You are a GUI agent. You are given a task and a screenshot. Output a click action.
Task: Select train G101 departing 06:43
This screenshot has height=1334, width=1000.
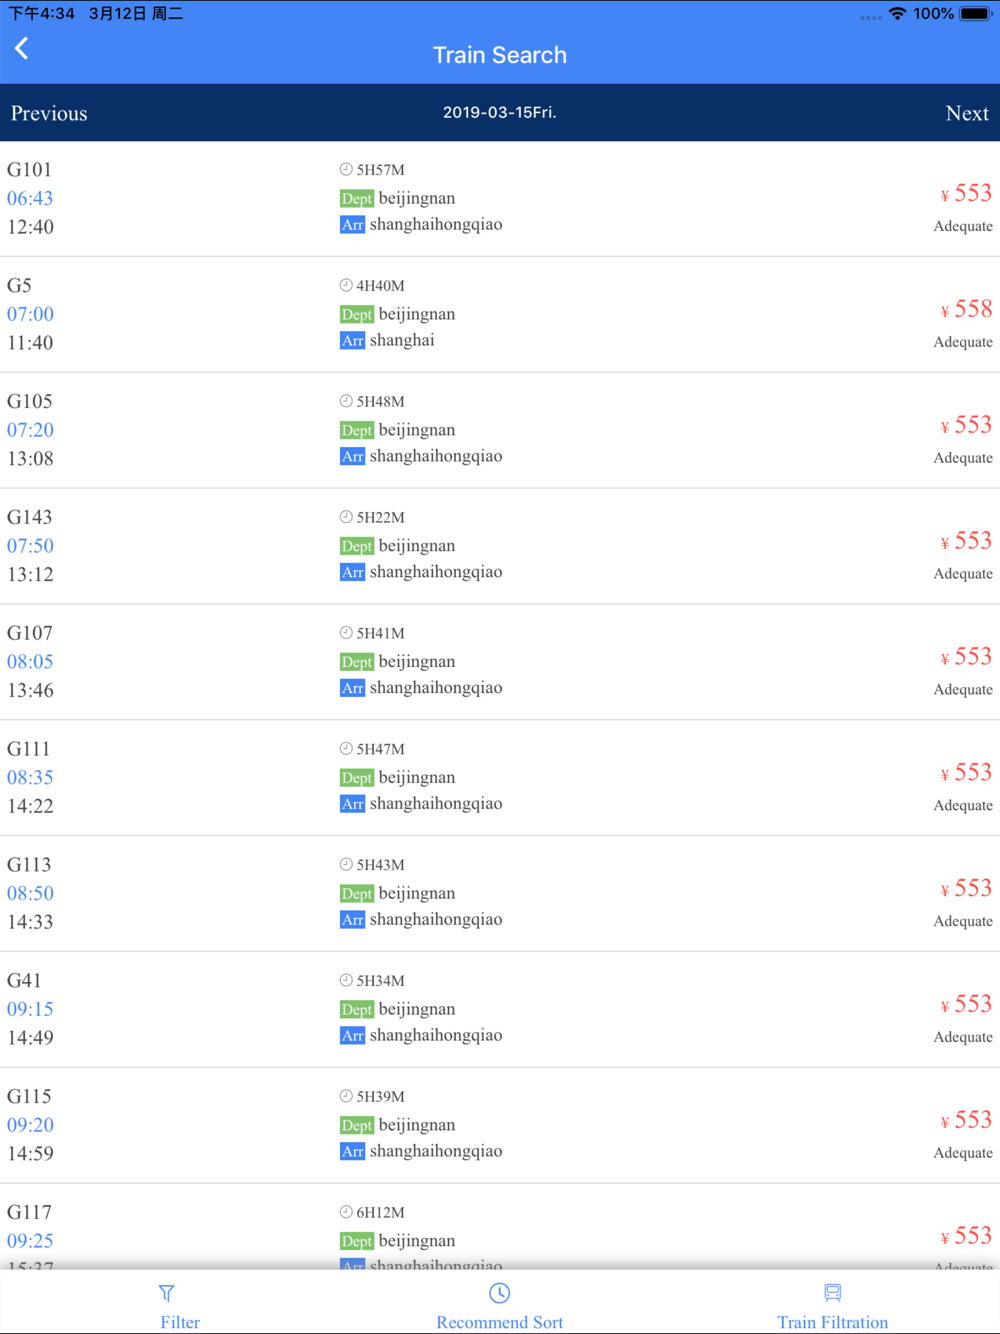[500, 198]
